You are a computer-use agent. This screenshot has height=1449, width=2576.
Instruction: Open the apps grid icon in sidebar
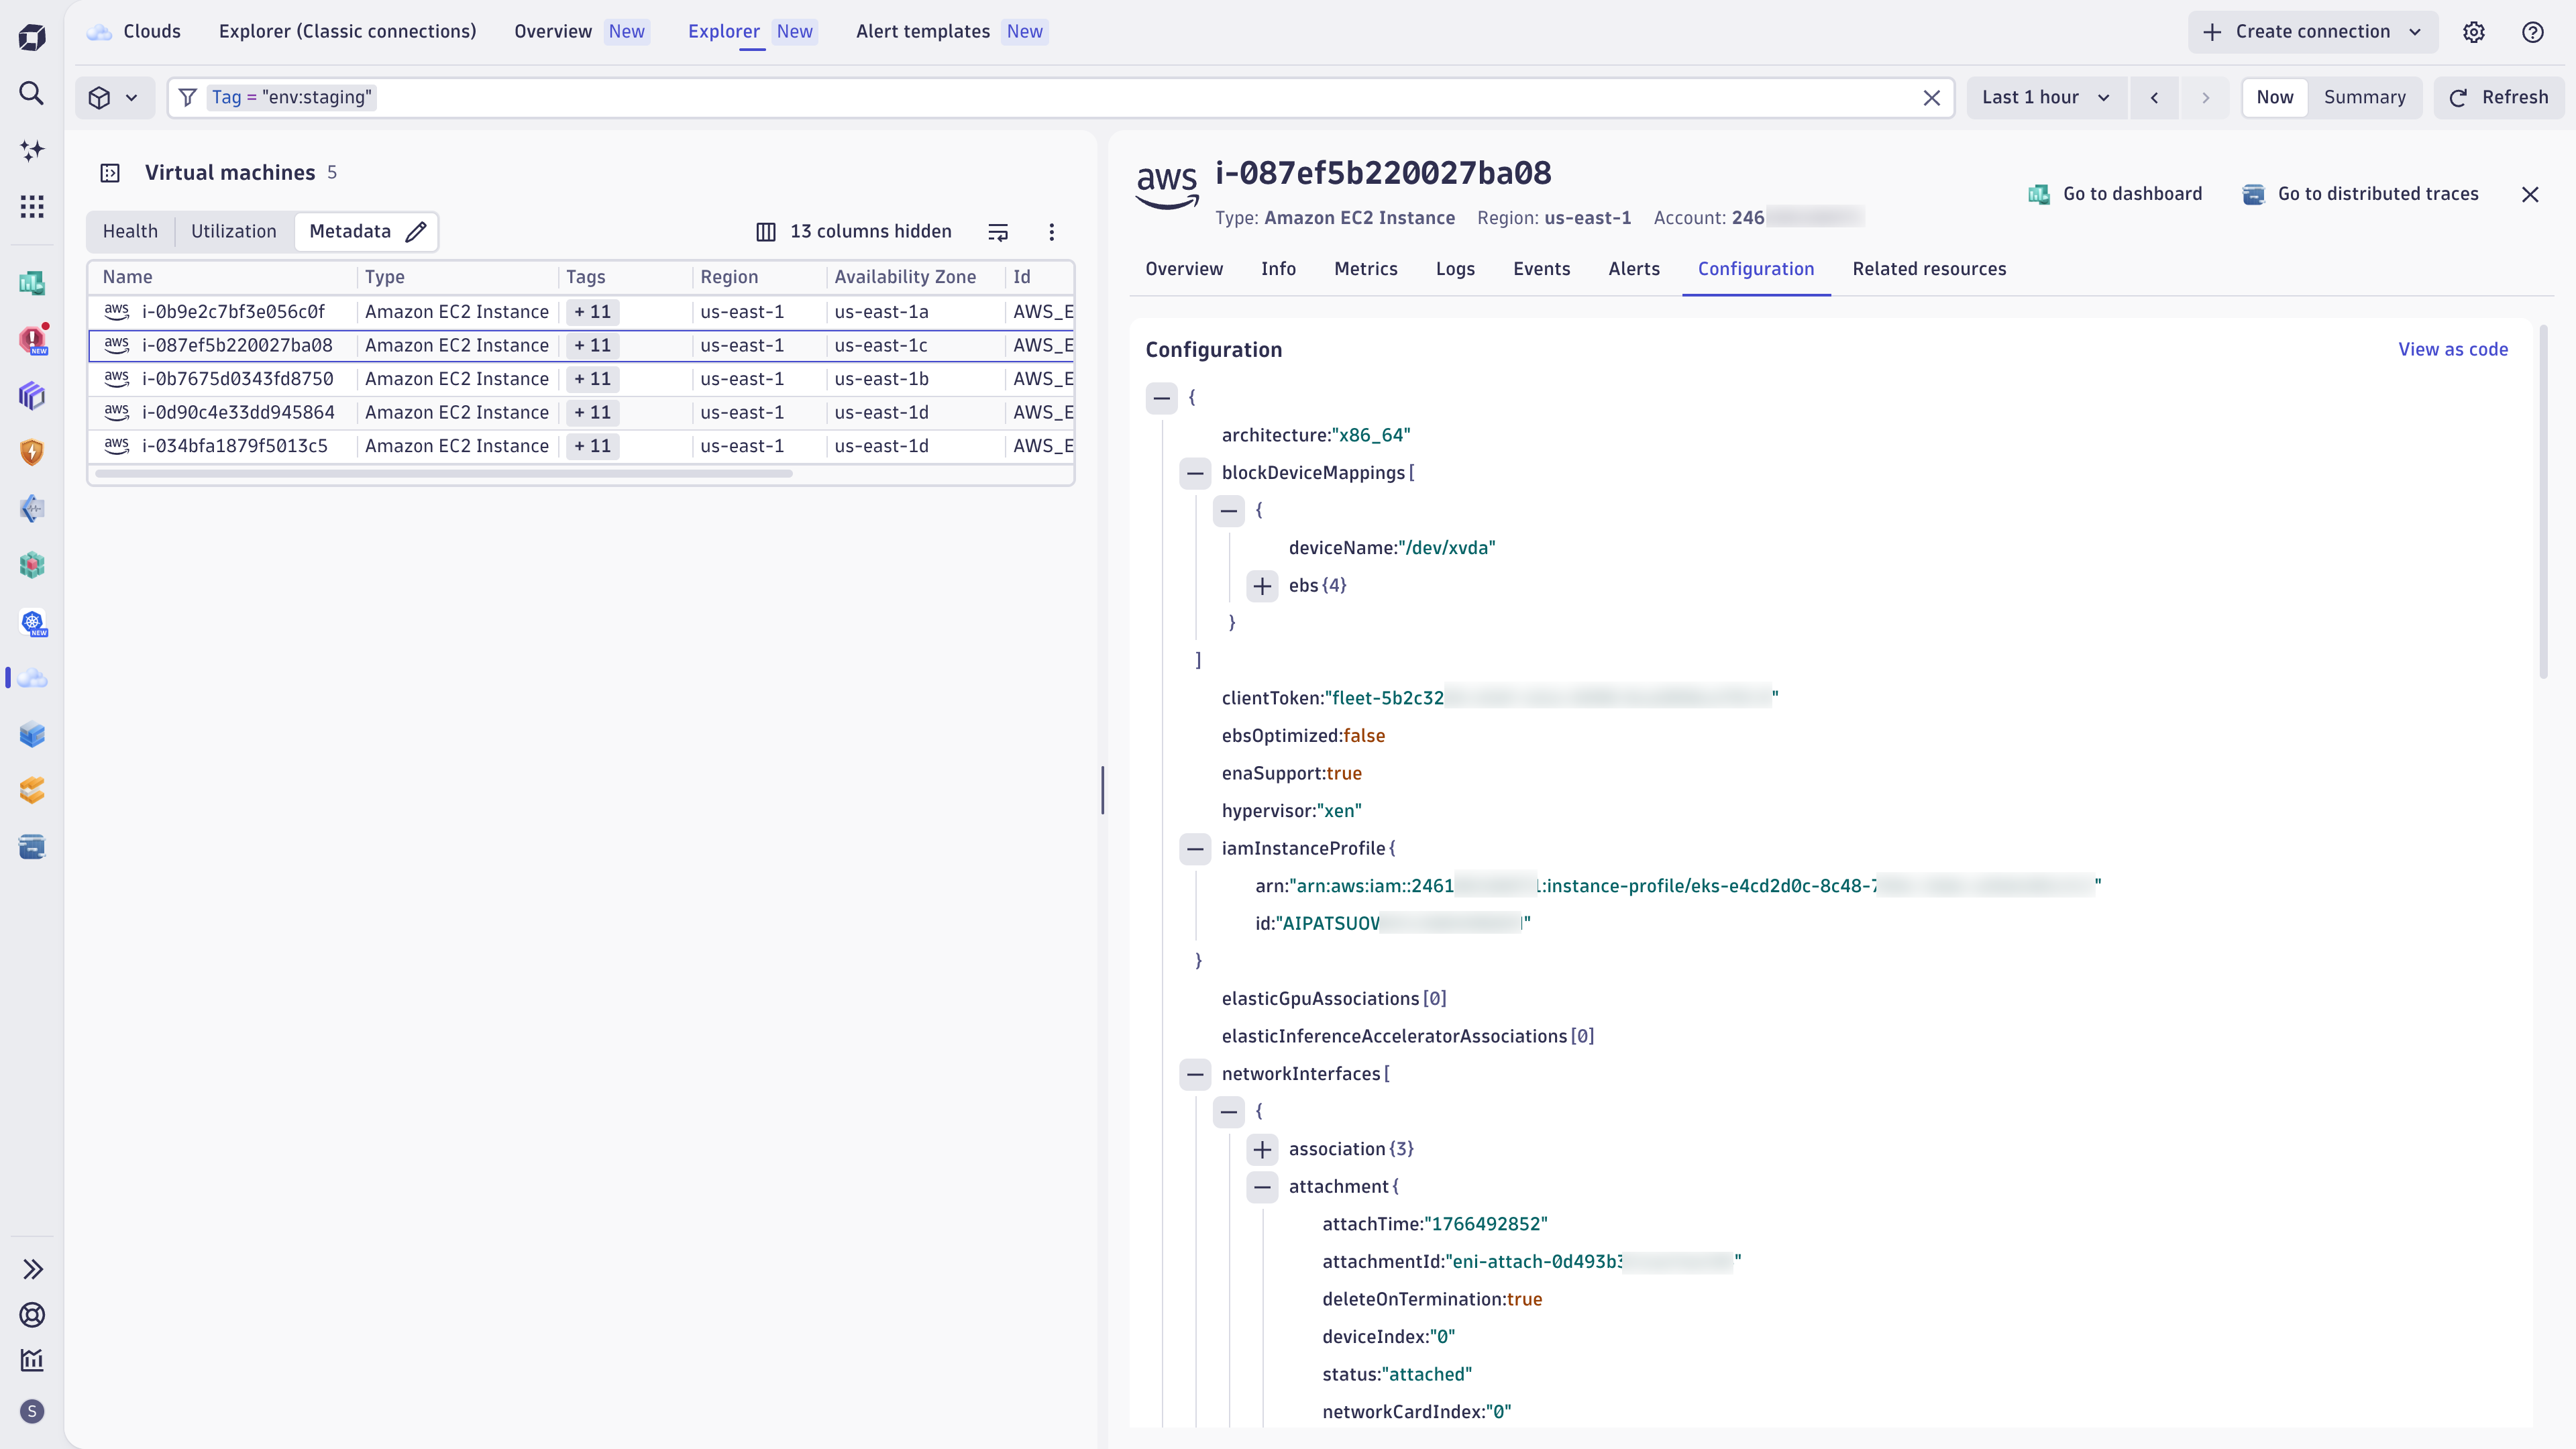pos(32,207)
